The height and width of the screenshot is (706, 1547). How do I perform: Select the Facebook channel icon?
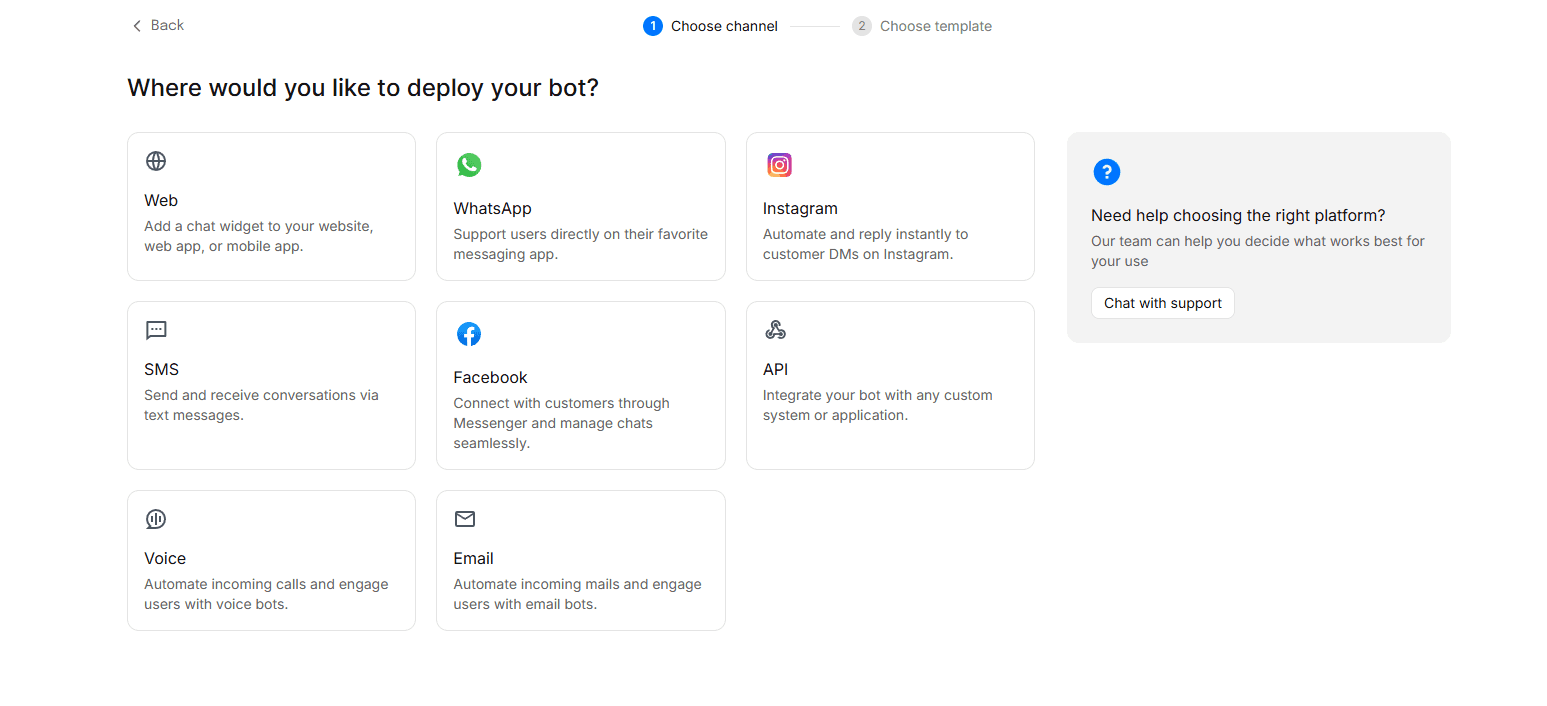[469, 334]
